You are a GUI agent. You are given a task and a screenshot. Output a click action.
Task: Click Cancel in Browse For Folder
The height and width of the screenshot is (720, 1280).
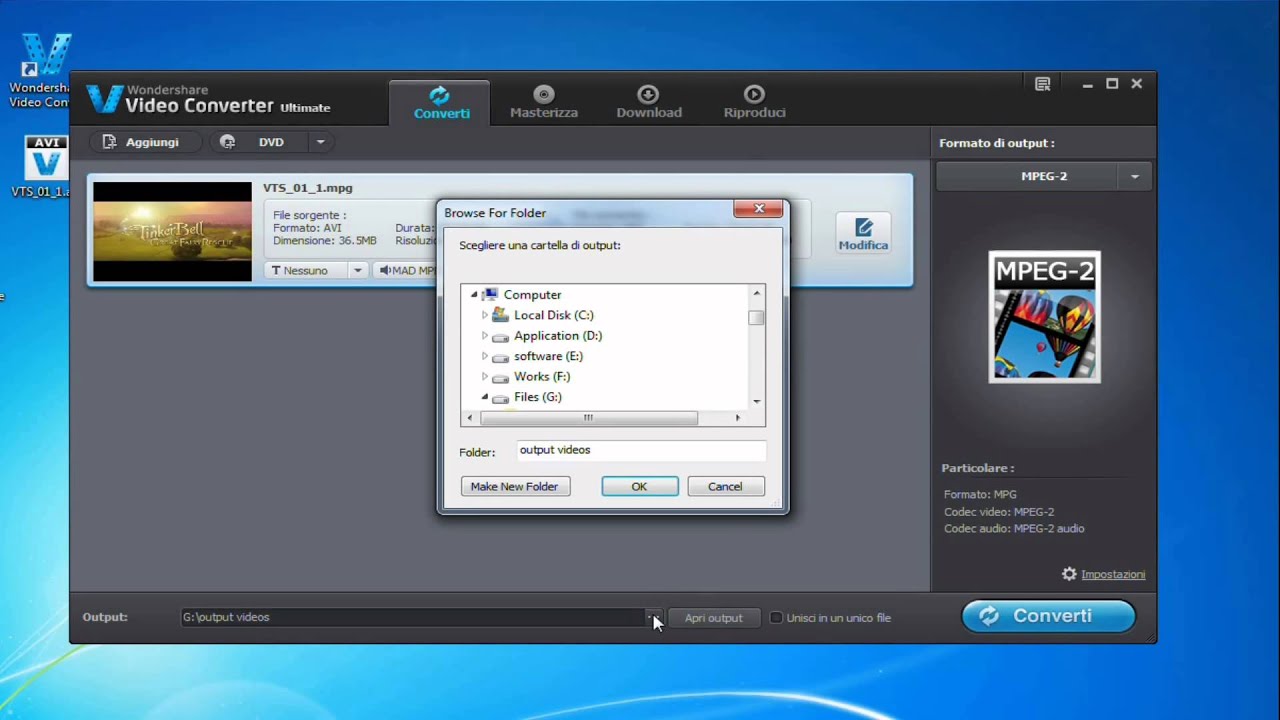click(725, 486)
